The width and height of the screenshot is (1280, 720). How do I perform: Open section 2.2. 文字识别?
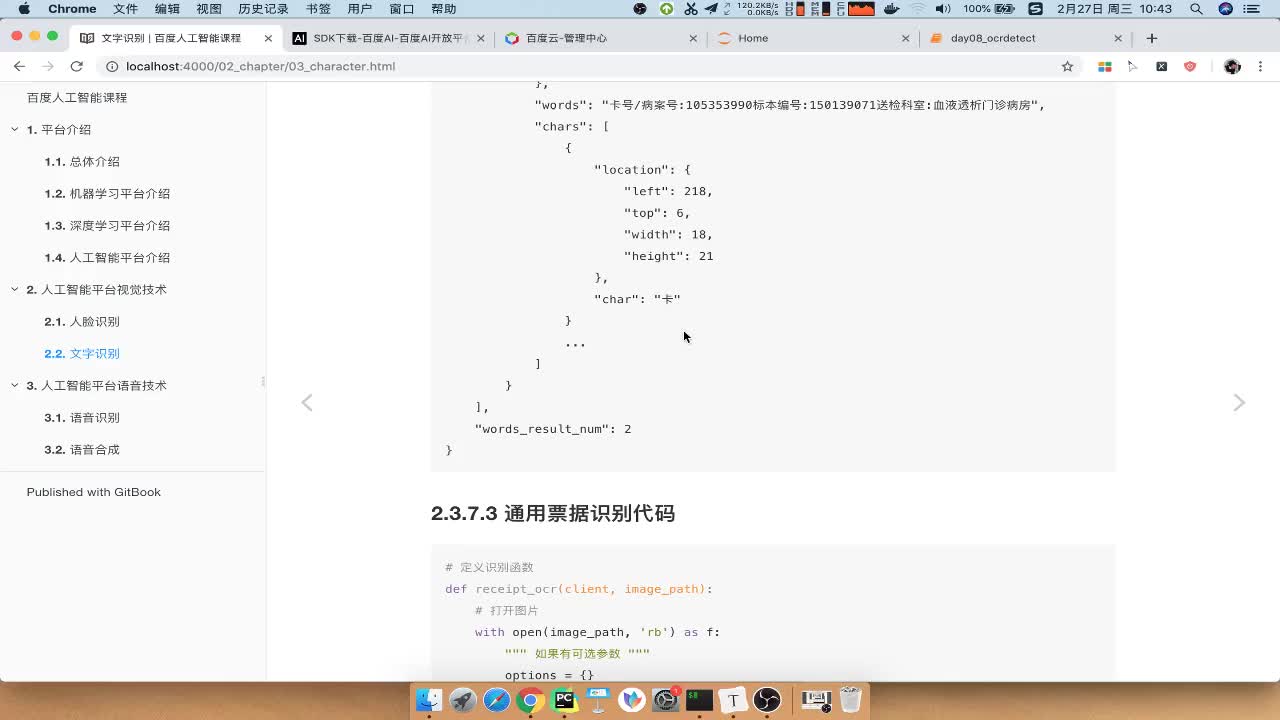tap(82, 354)
